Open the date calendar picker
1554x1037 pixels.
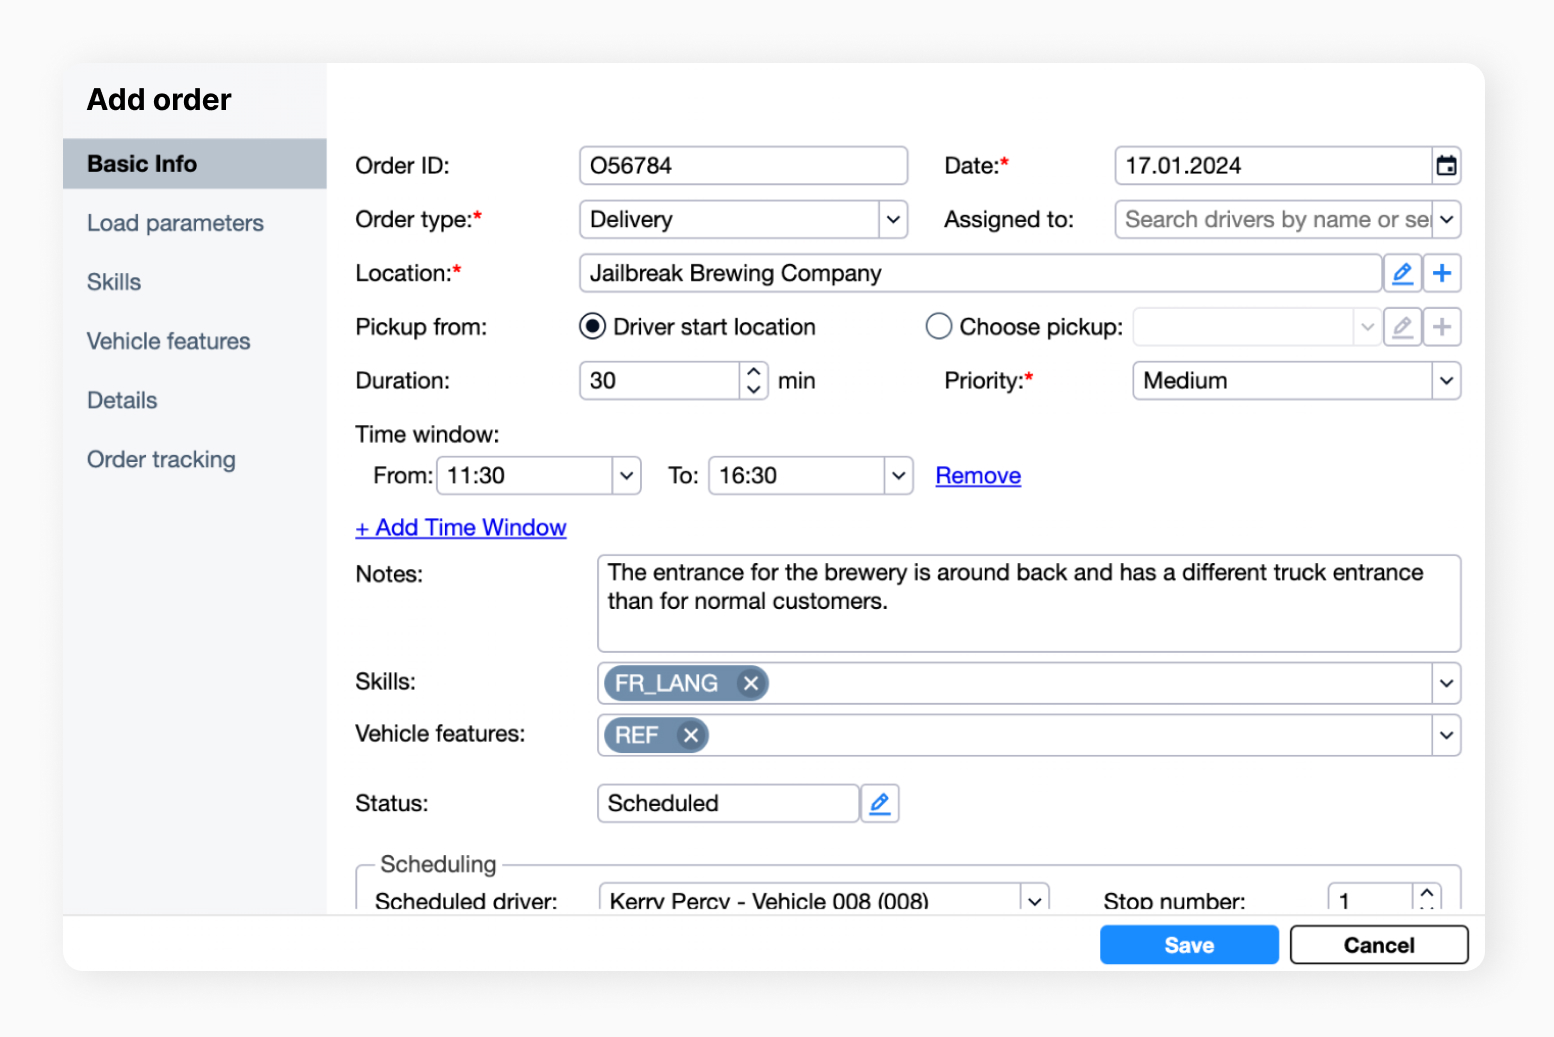[x=1446, y=166]
